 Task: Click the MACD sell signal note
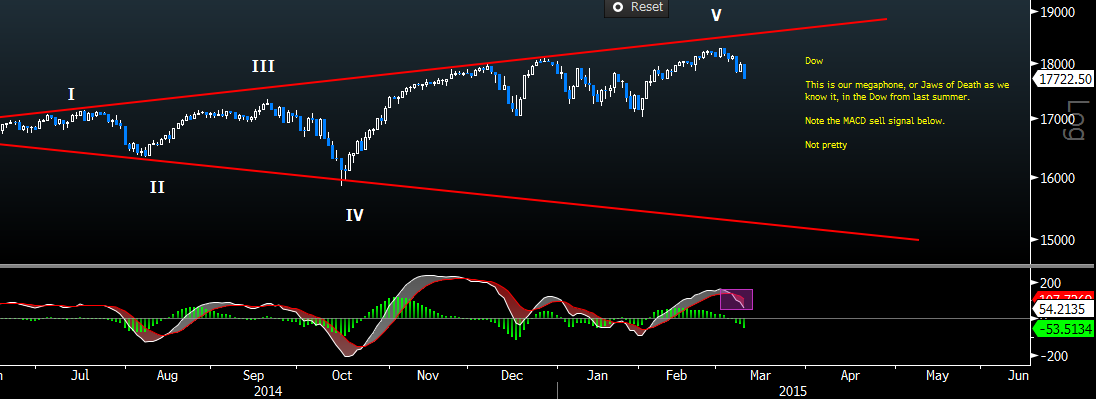[x=874, y=121]
